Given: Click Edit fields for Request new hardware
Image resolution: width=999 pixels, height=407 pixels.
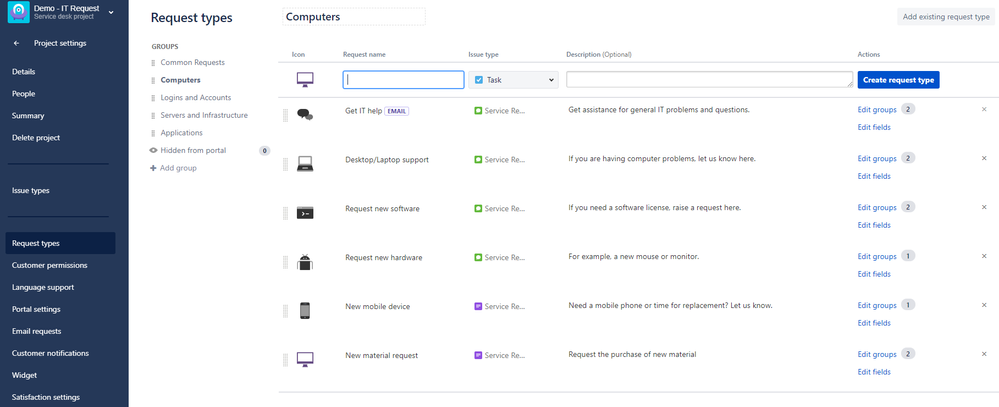Looking at the screenshot, I should coord(873,274).
